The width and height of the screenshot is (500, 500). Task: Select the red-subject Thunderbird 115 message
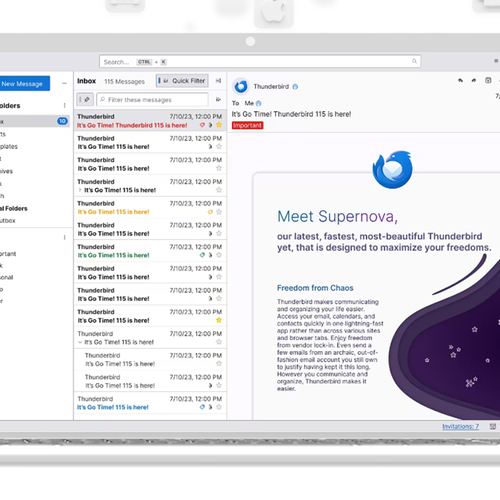click(150, 121)
